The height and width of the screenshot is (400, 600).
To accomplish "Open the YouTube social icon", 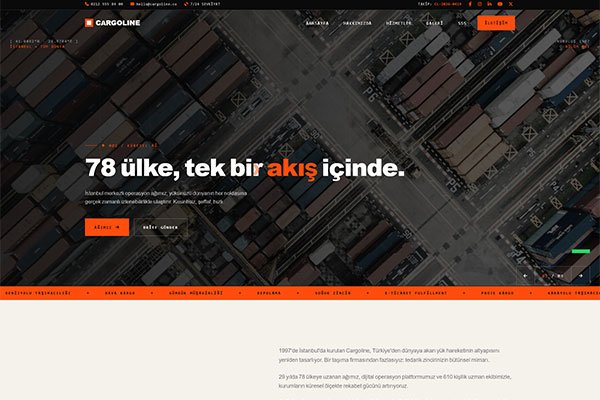I will pyautogui.click(x=500, y=4).
